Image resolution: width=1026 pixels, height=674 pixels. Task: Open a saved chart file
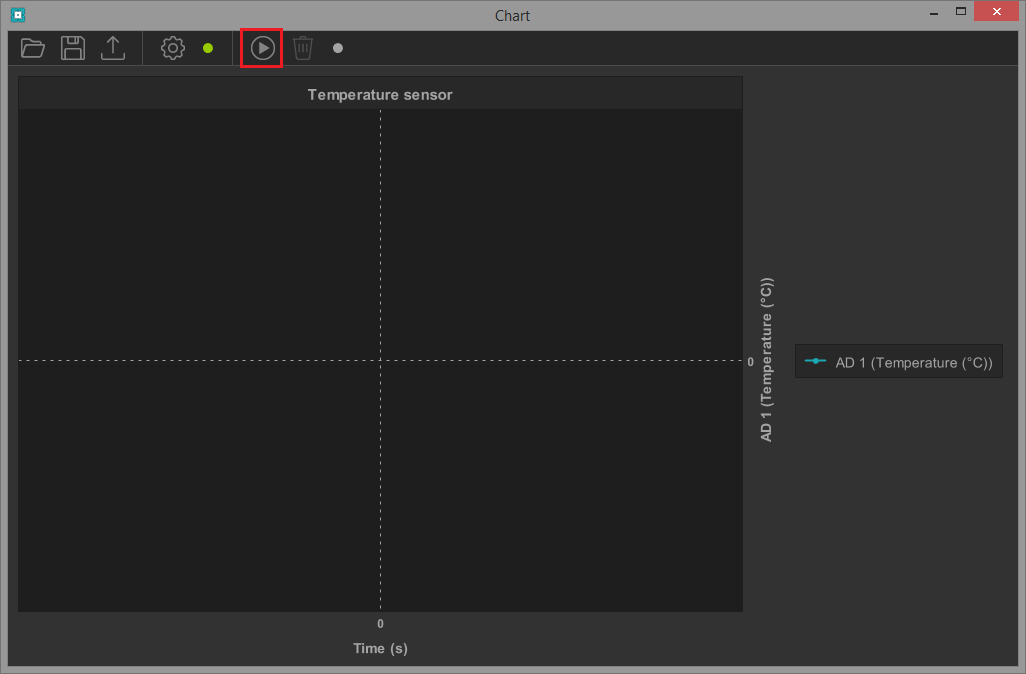click(x=32, y=48)
